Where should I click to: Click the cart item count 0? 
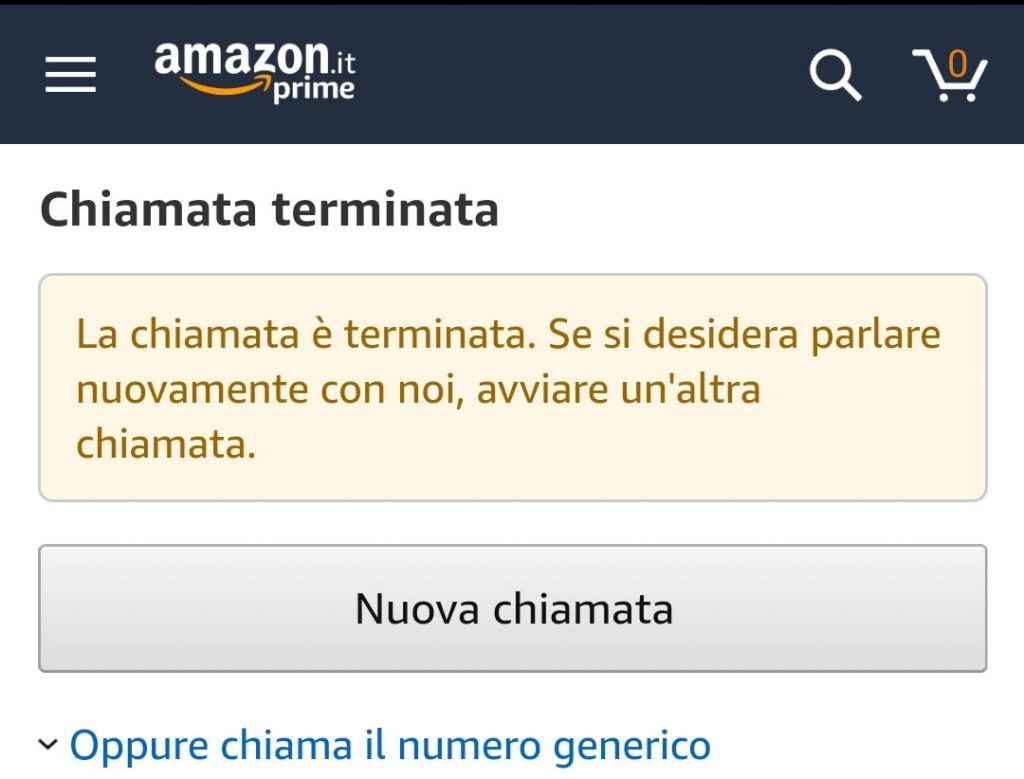957,64
